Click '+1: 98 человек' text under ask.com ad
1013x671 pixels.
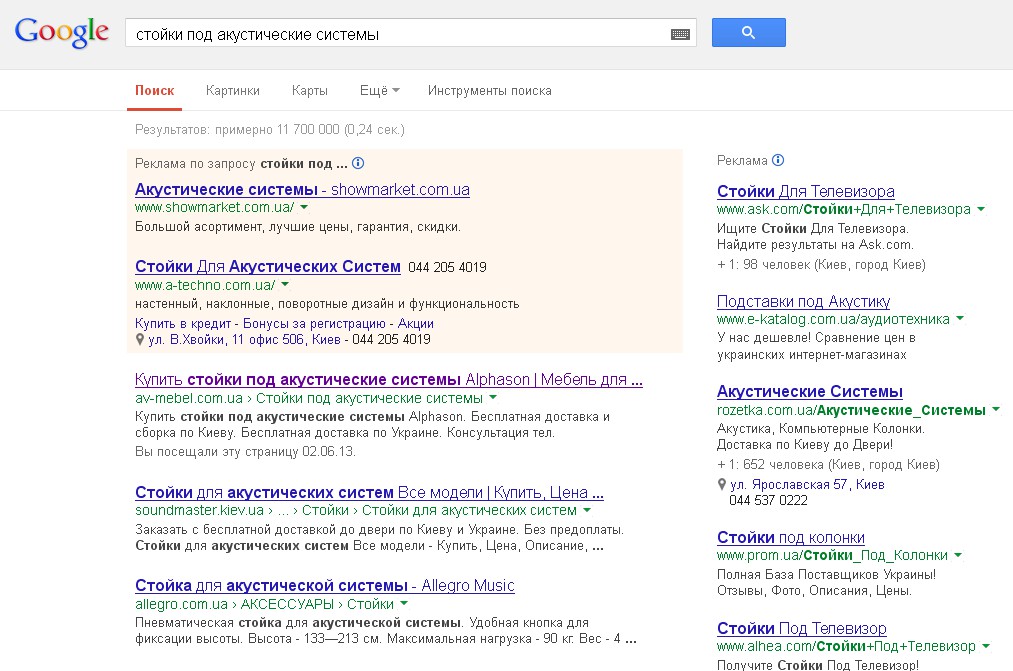821,264
